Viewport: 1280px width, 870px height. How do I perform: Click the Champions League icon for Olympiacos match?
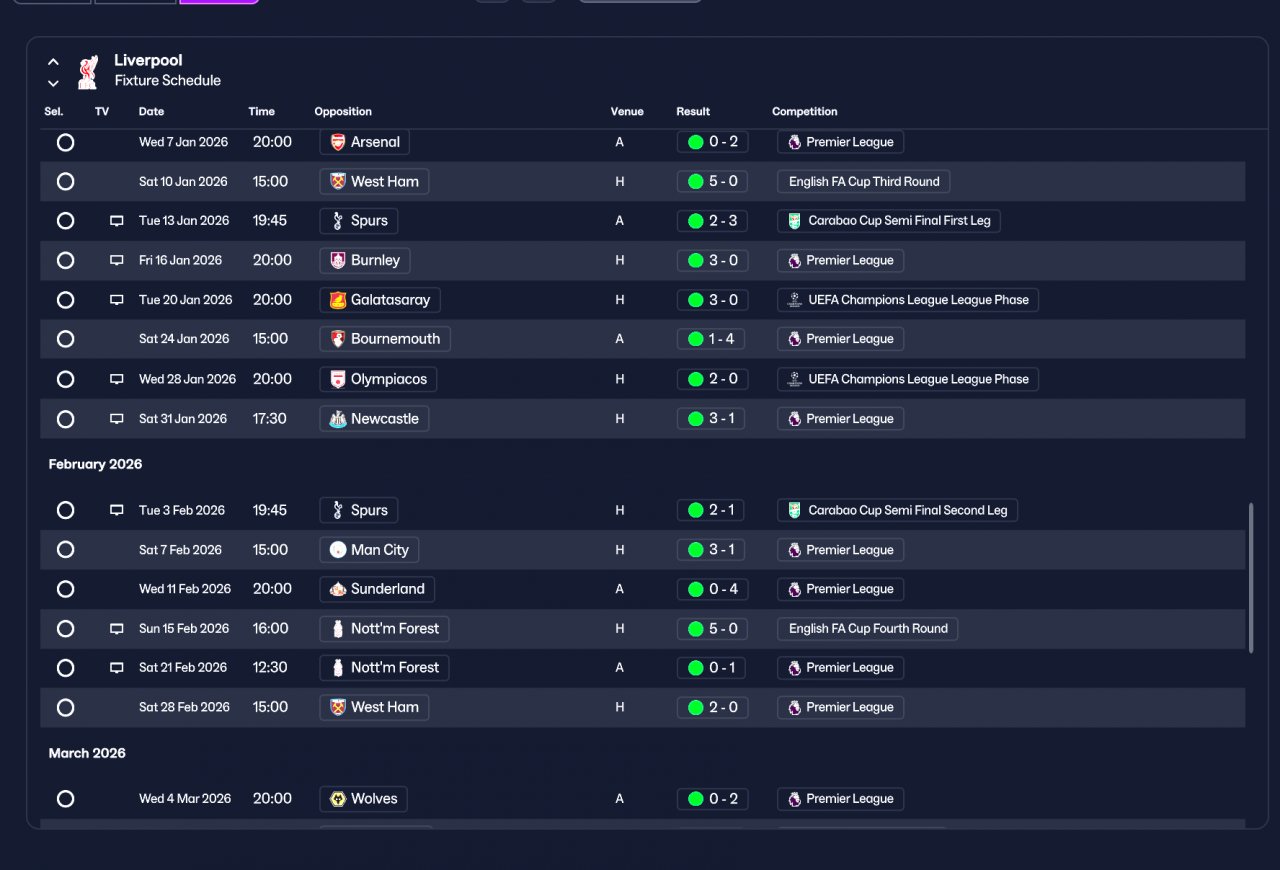point(794,379)
